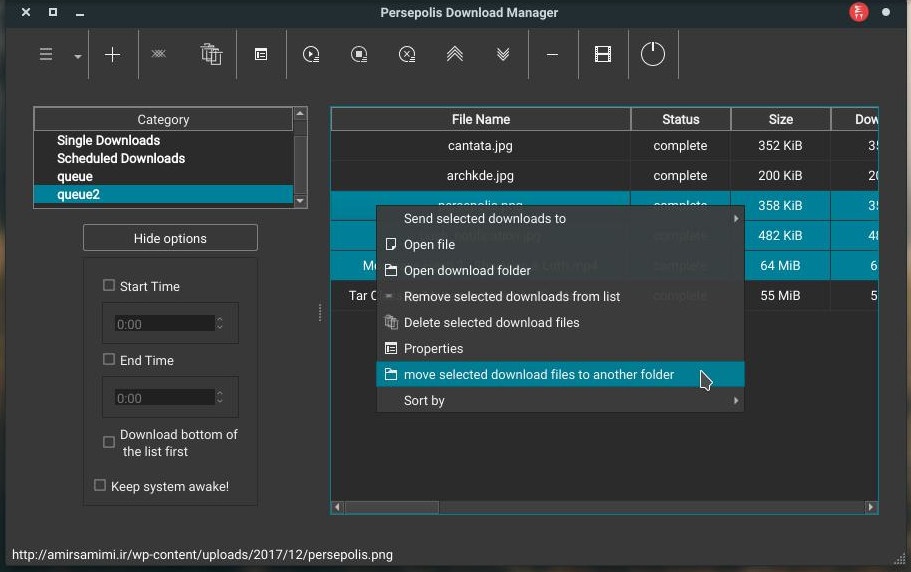Click the power exit icon in toolbar
This screenshot has width=911, height=572.
(652, 54)
